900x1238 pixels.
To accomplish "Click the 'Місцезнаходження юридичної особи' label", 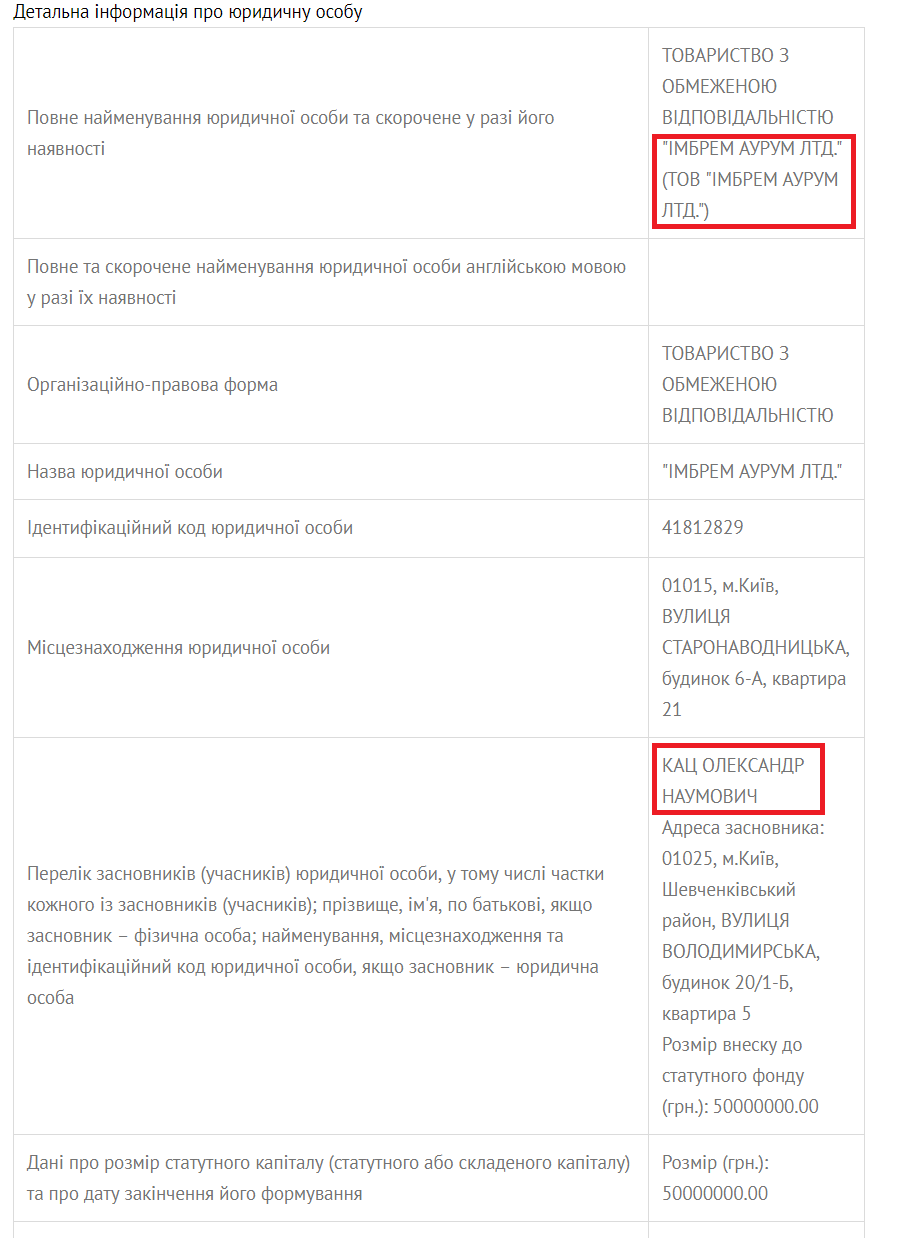I will [x=179, y=648].
